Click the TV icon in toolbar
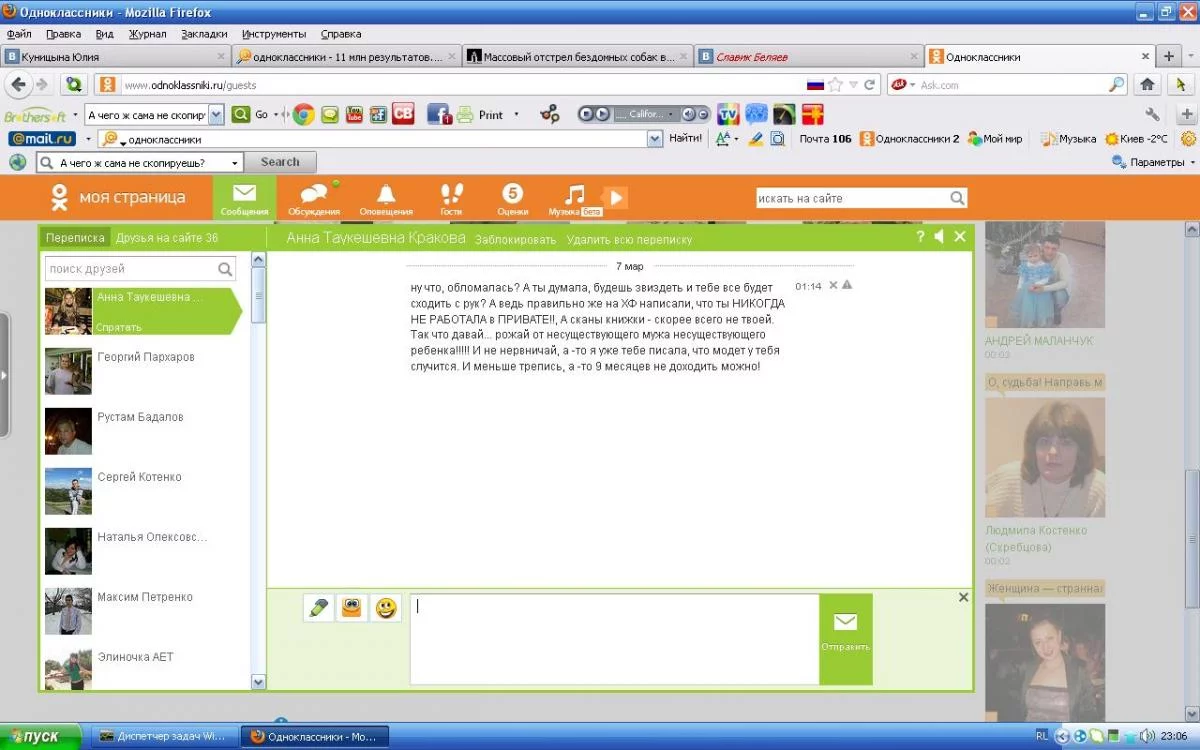This screenshot has width=1200, height=750. (x=728, y=114)
